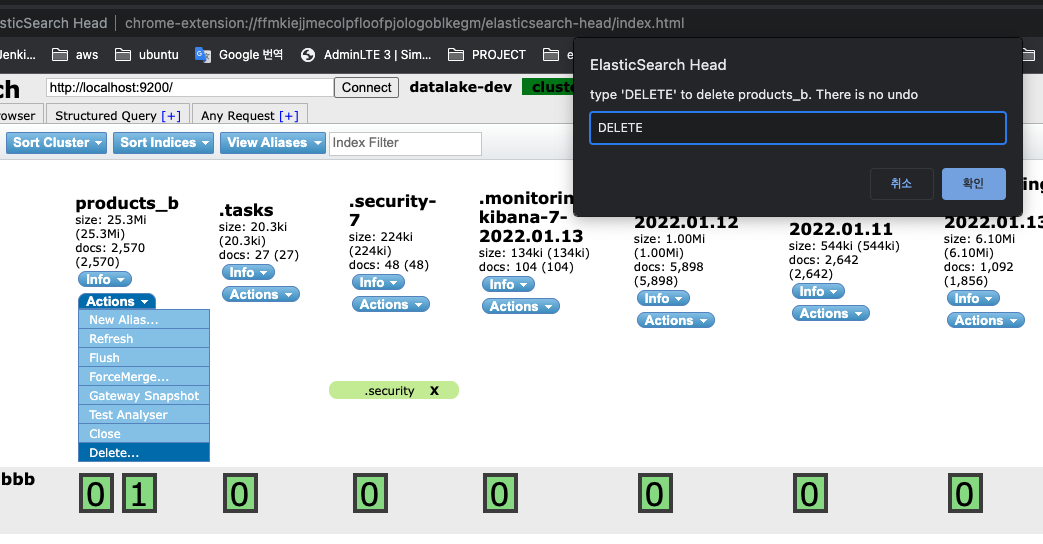Click the Connect button
Image resolution: width=1043 pixels, height=544 pixels.
click(x=367, y=87)
